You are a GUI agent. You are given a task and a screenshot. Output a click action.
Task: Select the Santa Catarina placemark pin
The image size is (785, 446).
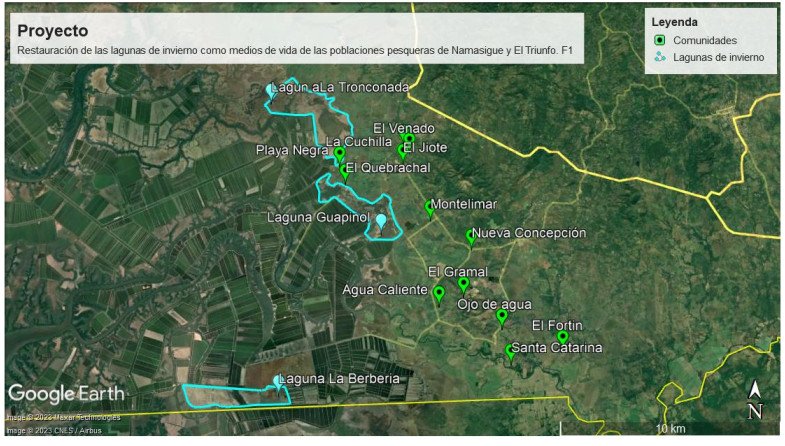point(510,351)
